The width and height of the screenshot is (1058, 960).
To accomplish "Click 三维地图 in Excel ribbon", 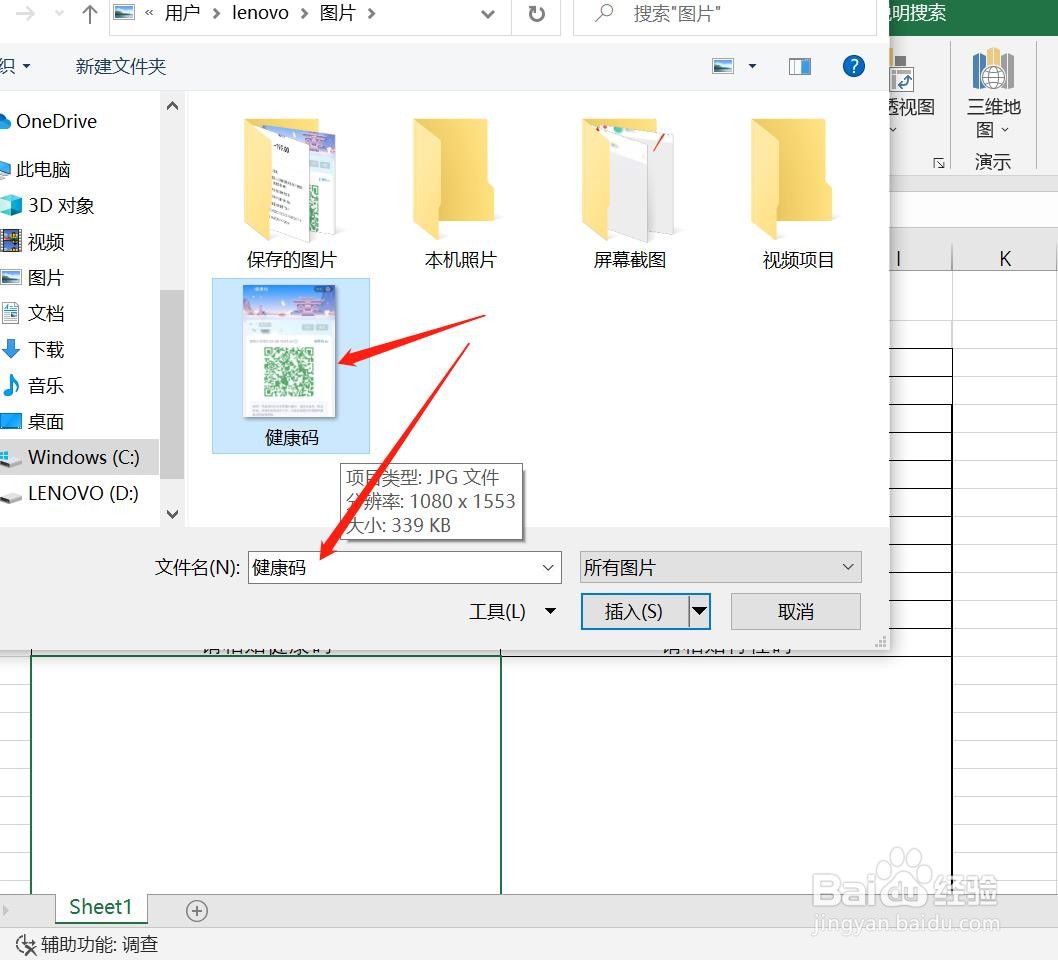I will coord(993,92).
